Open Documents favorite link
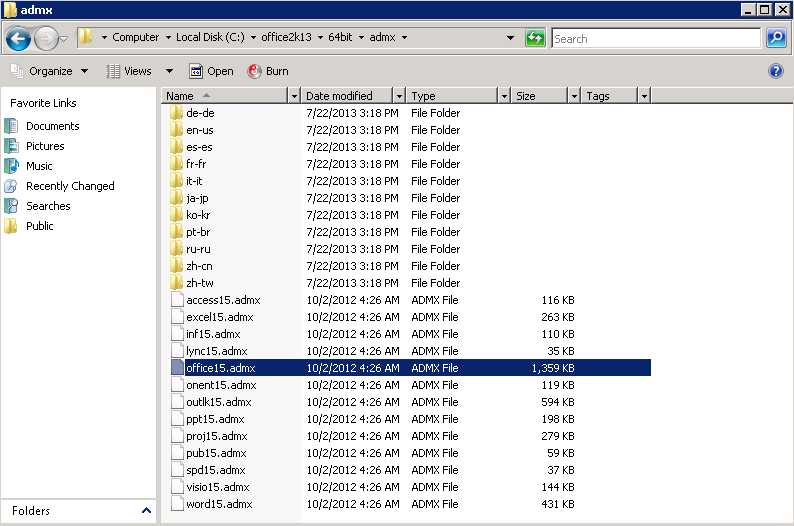Image resolution: width=794 pixels, height=526 pixels. (53, 126)
